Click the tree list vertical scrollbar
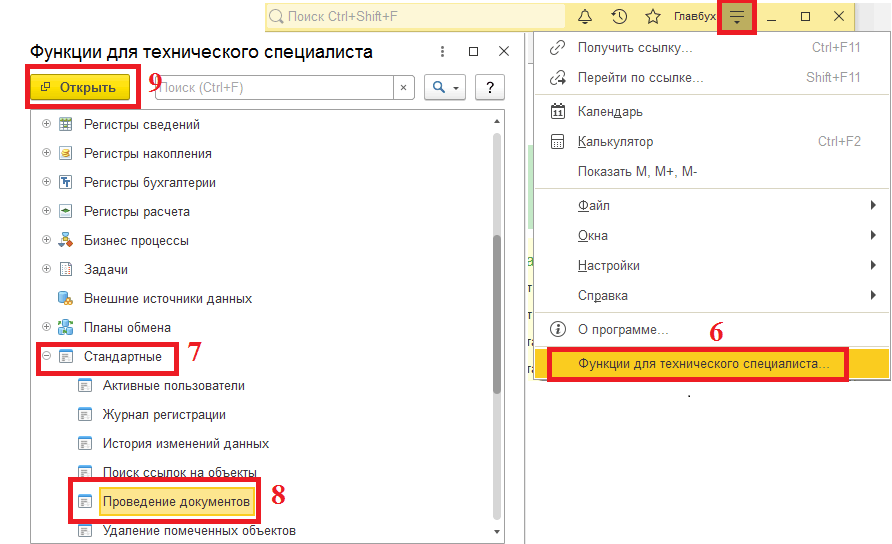The width and height of the screenshot is (892, 544). (x=497, y=315)
